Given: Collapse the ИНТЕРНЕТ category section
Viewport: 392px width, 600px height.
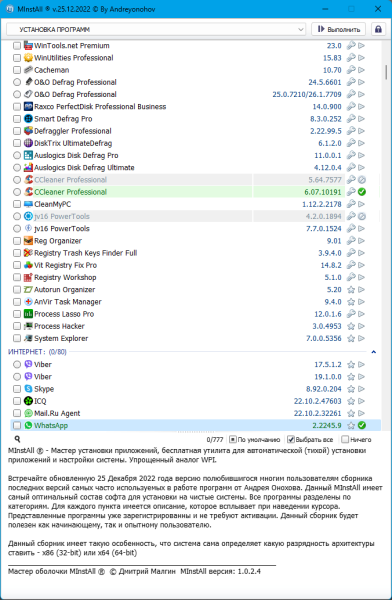Looking at the screenshot, I should pos(374,352).
